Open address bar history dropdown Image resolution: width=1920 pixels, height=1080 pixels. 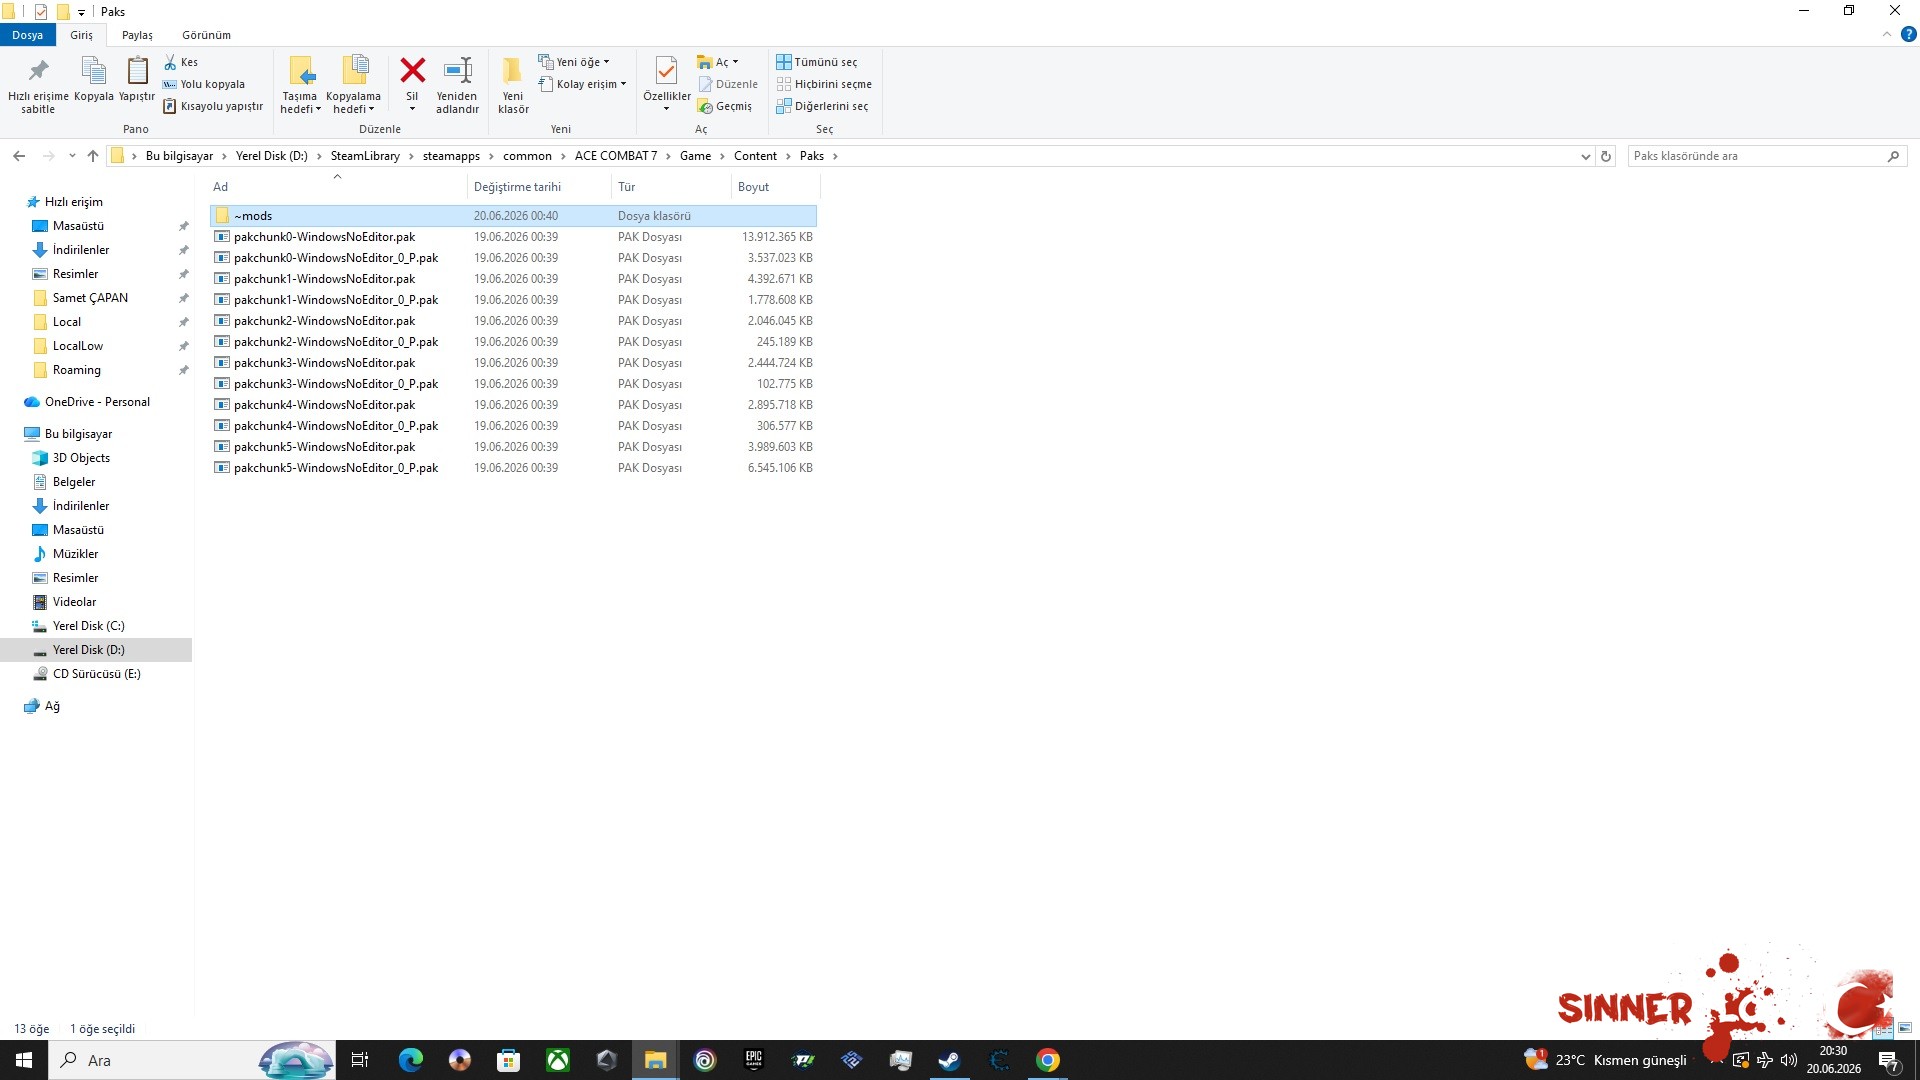click(1585, 156)
